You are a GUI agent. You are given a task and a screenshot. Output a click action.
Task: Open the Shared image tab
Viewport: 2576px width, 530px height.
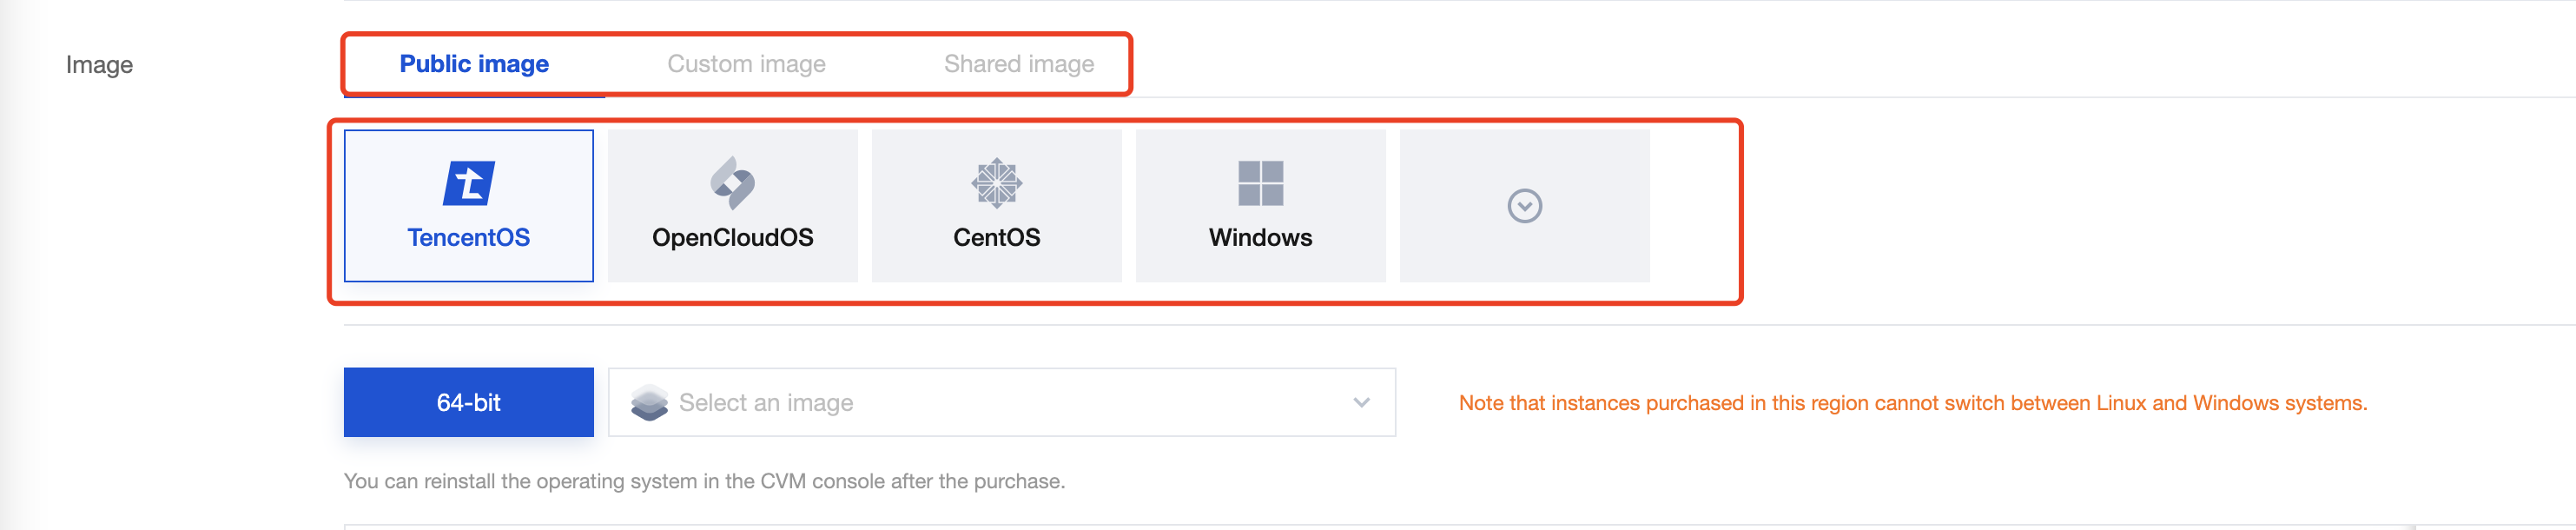click(x=1018, y=64)
